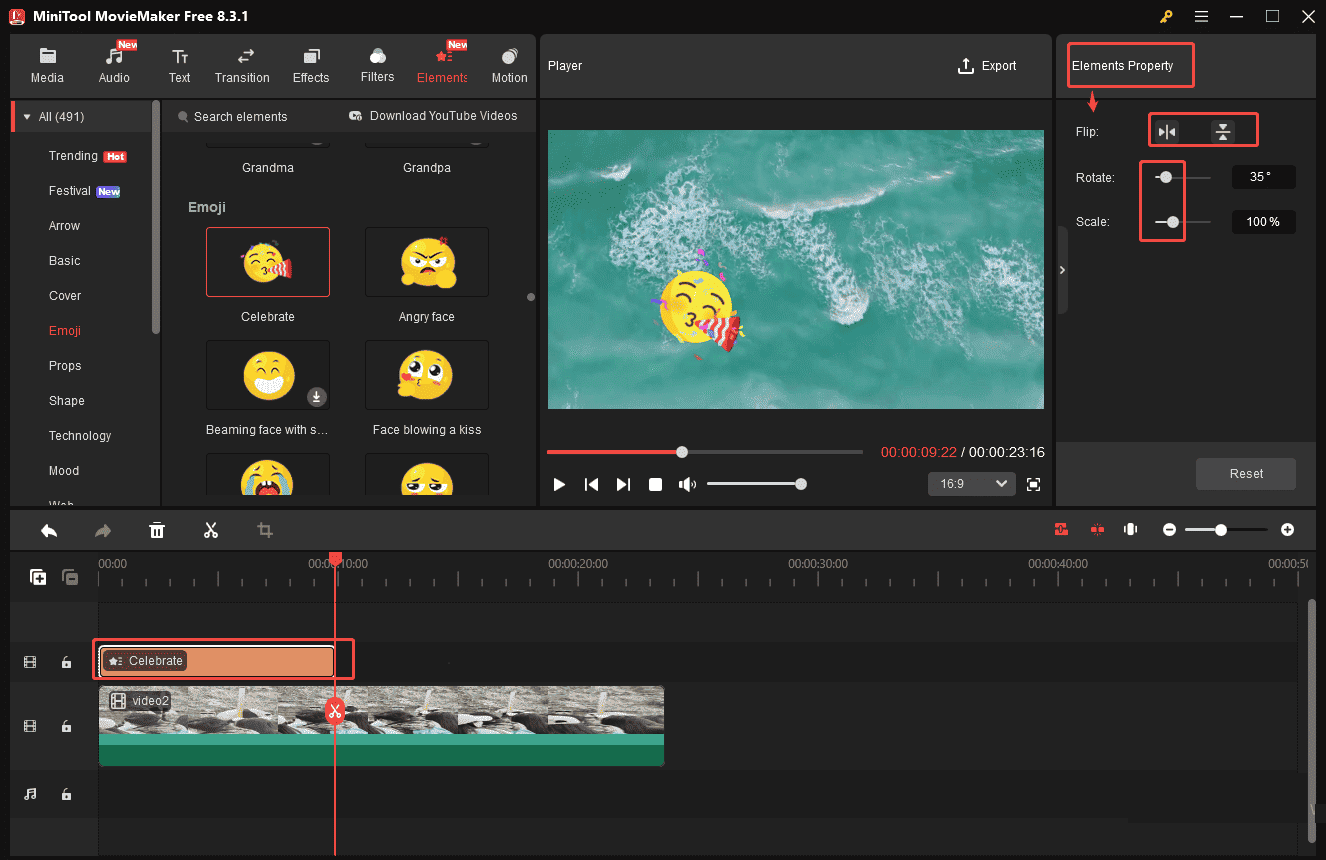The height and width of the screenshot is (860, 1326).
Task: Add a new track with the plus icon
Action: 38,577
